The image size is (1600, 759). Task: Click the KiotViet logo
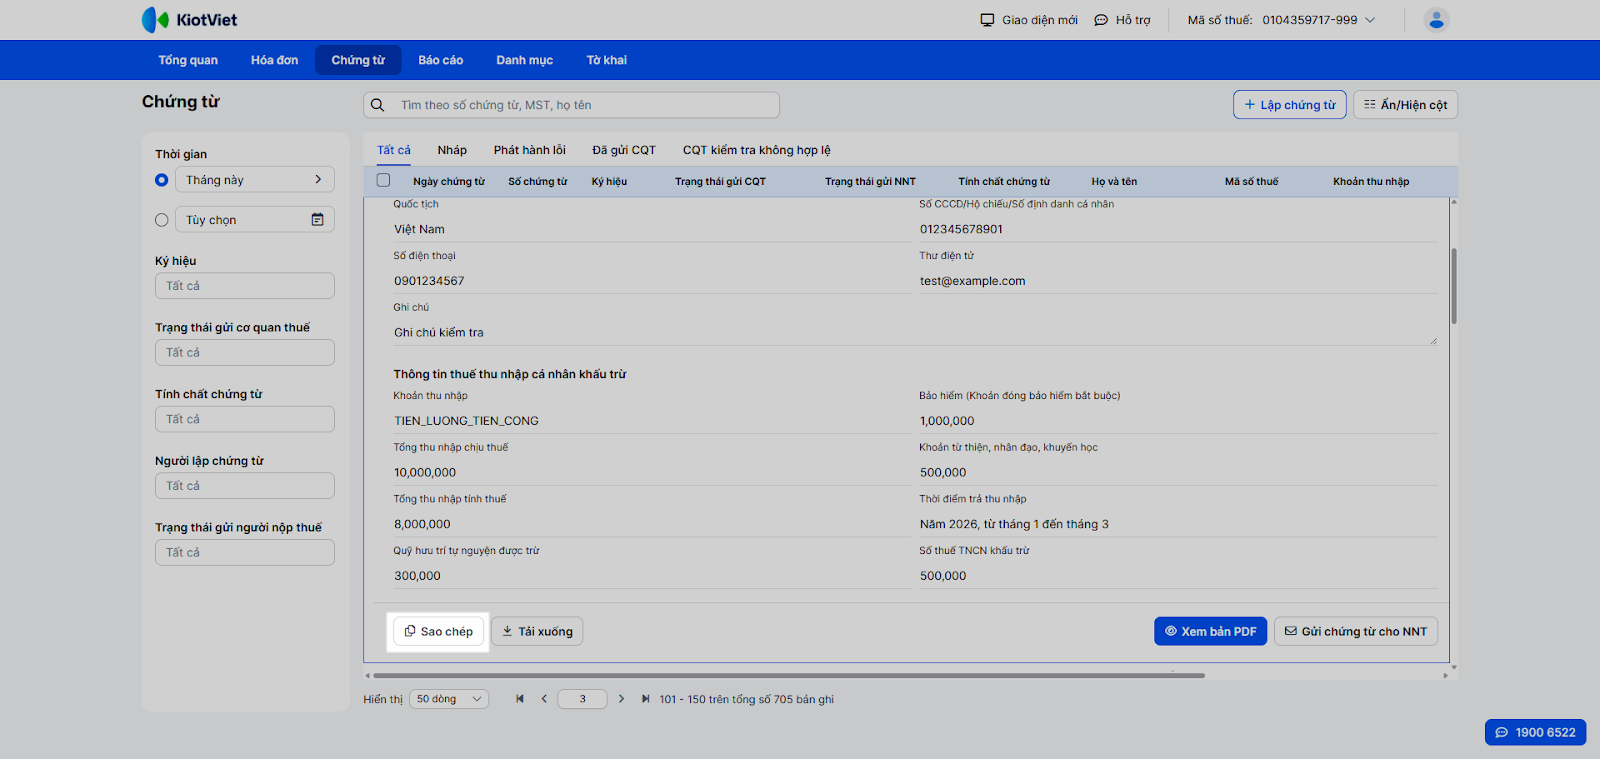click(190, 20)
